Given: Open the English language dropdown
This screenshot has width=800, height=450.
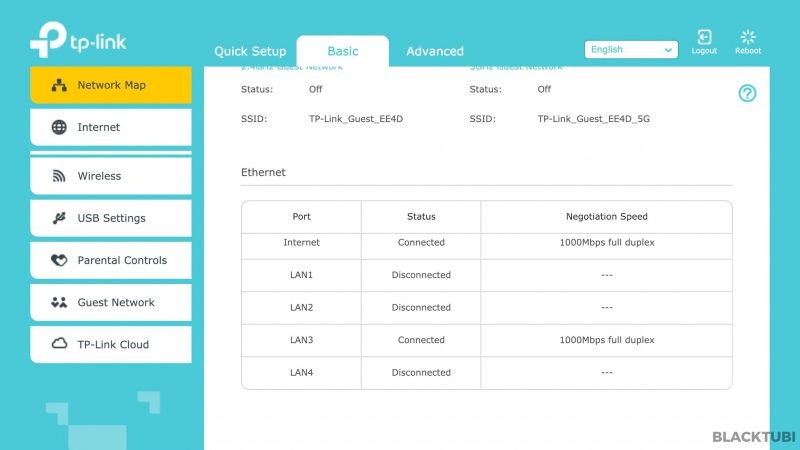Looking at the screenshot, I should (x=631, y=49).
